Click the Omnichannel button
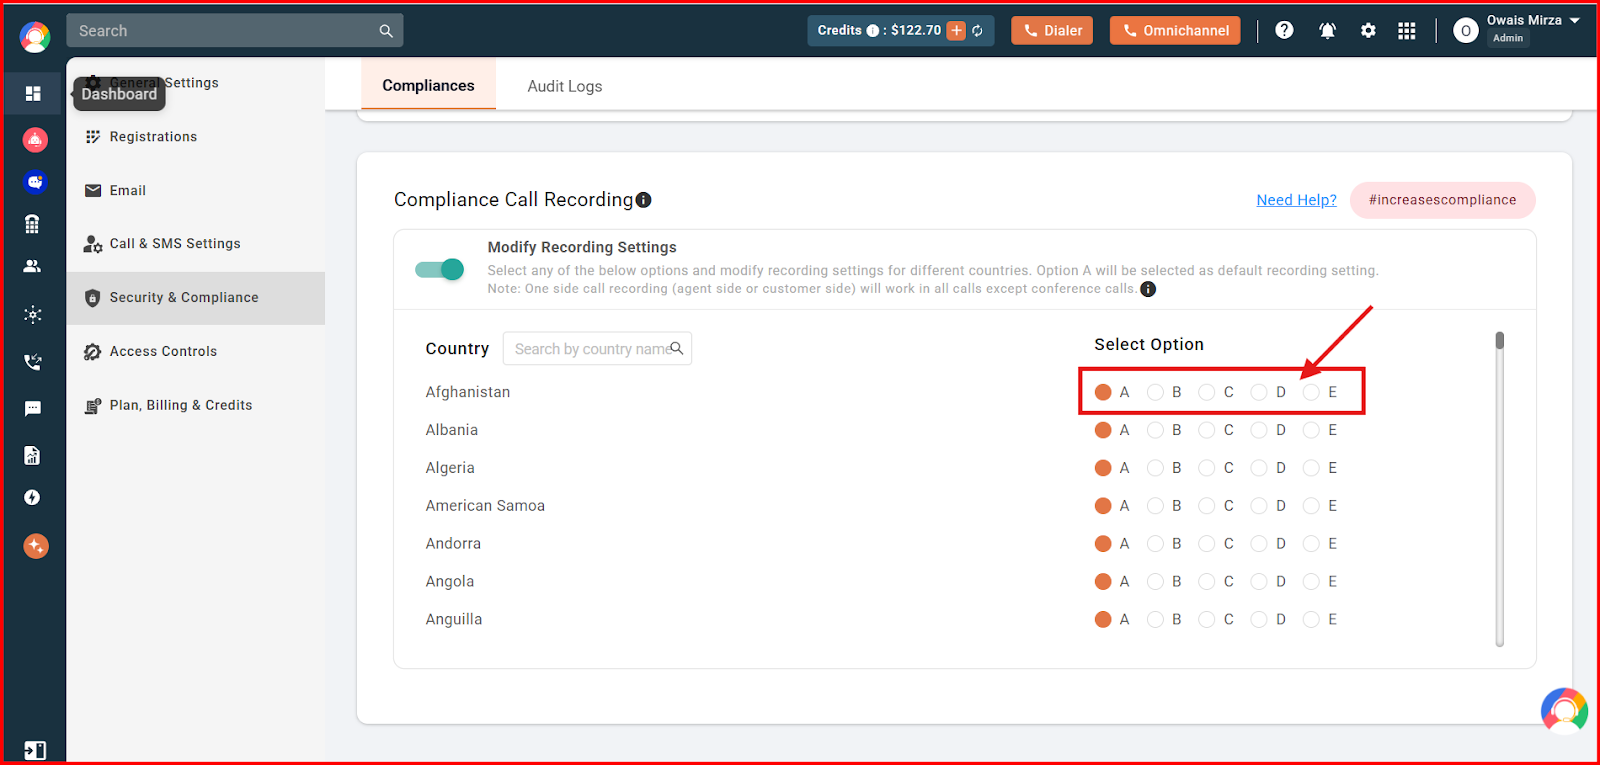 pos(1175,30)
